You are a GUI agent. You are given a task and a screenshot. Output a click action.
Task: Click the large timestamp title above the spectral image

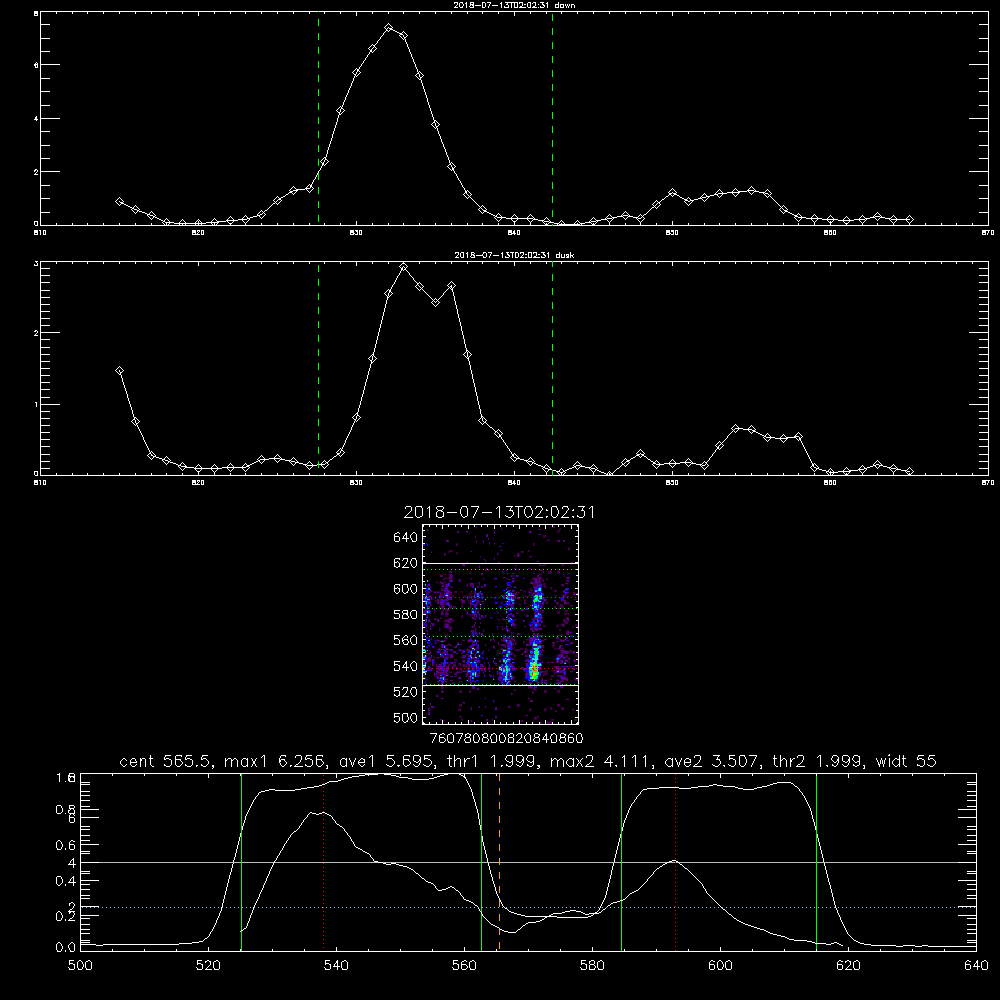499,513
